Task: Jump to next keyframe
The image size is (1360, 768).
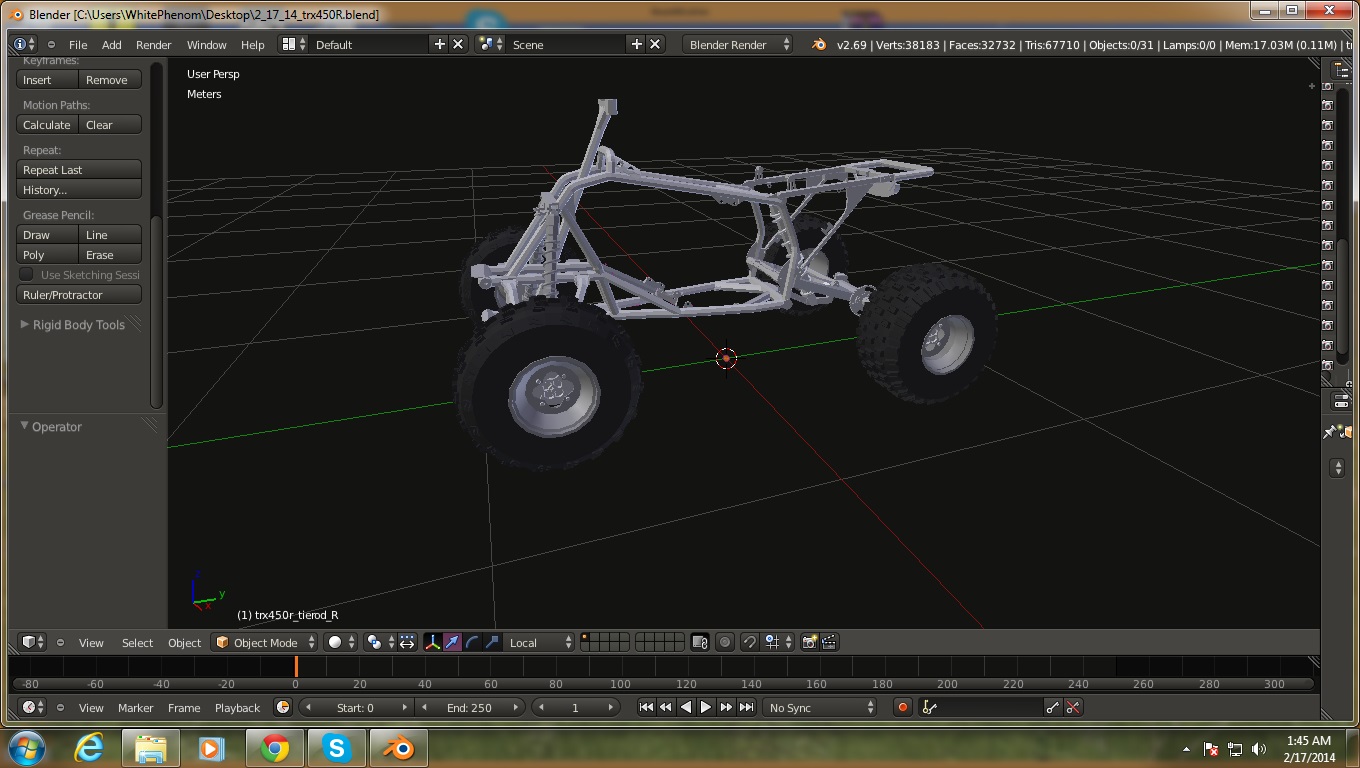Action: 726,707
